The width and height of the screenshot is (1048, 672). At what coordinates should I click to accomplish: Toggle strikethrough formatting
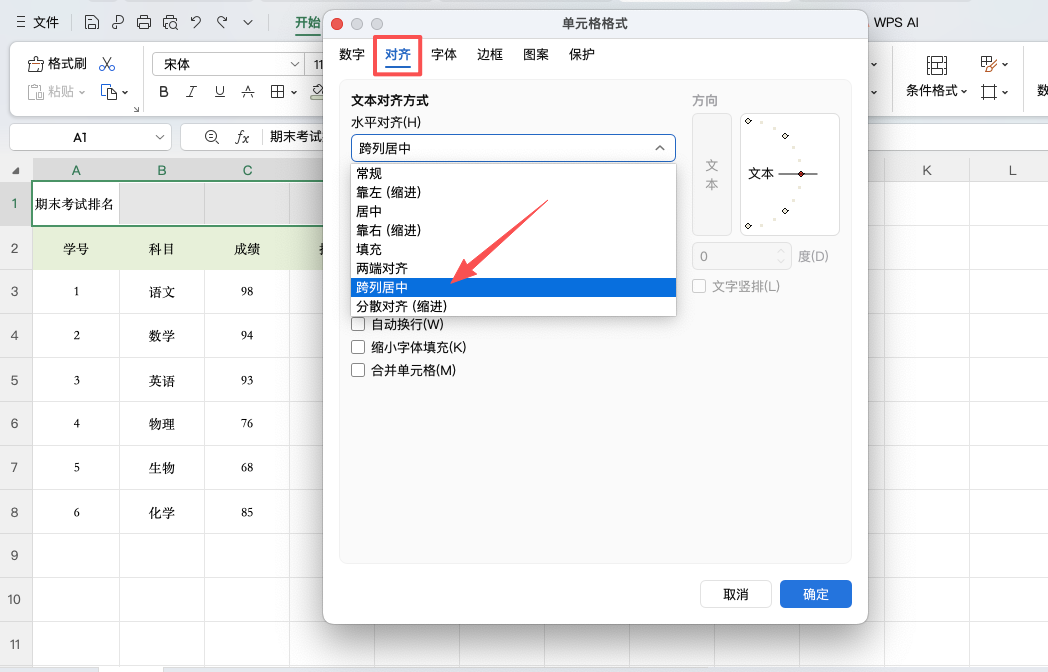(247, 91)
